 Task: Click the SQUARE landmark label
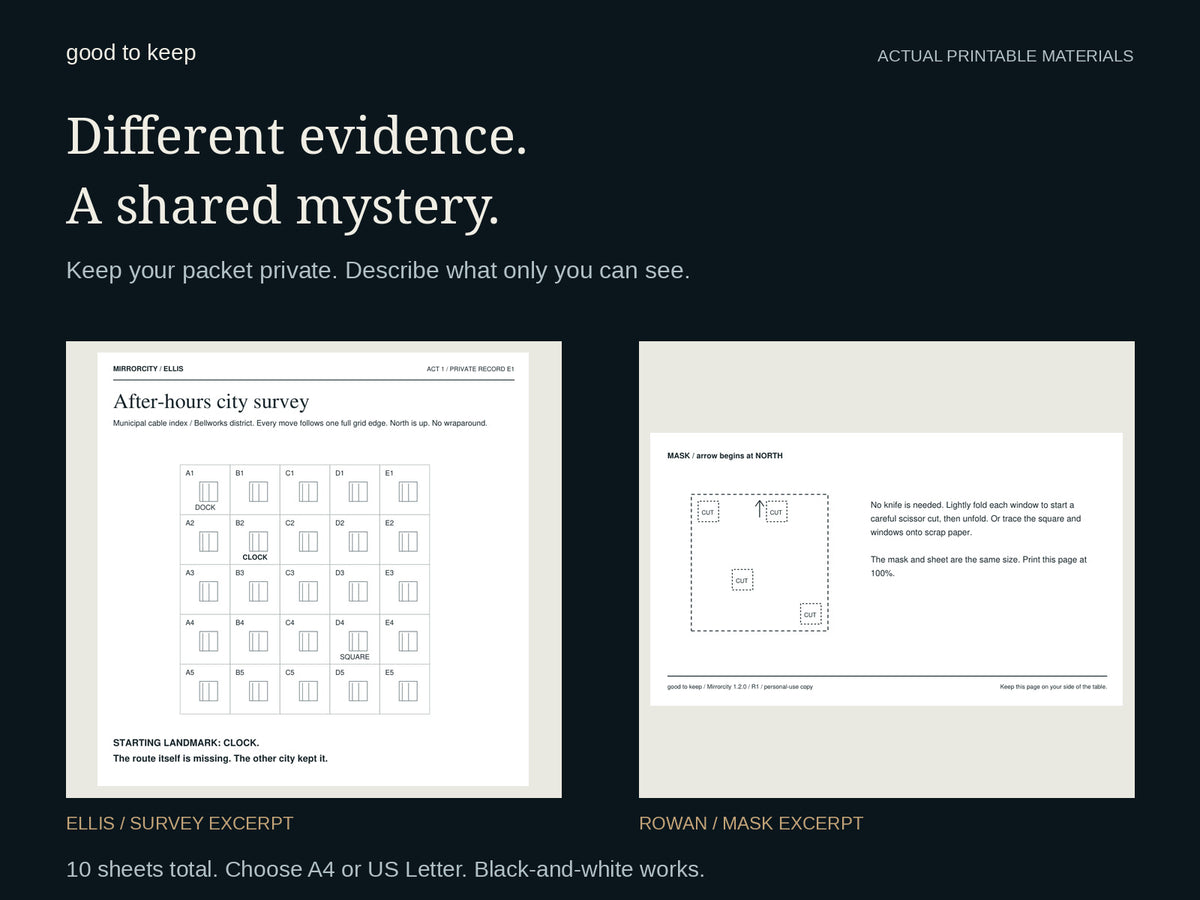[355, 658]
